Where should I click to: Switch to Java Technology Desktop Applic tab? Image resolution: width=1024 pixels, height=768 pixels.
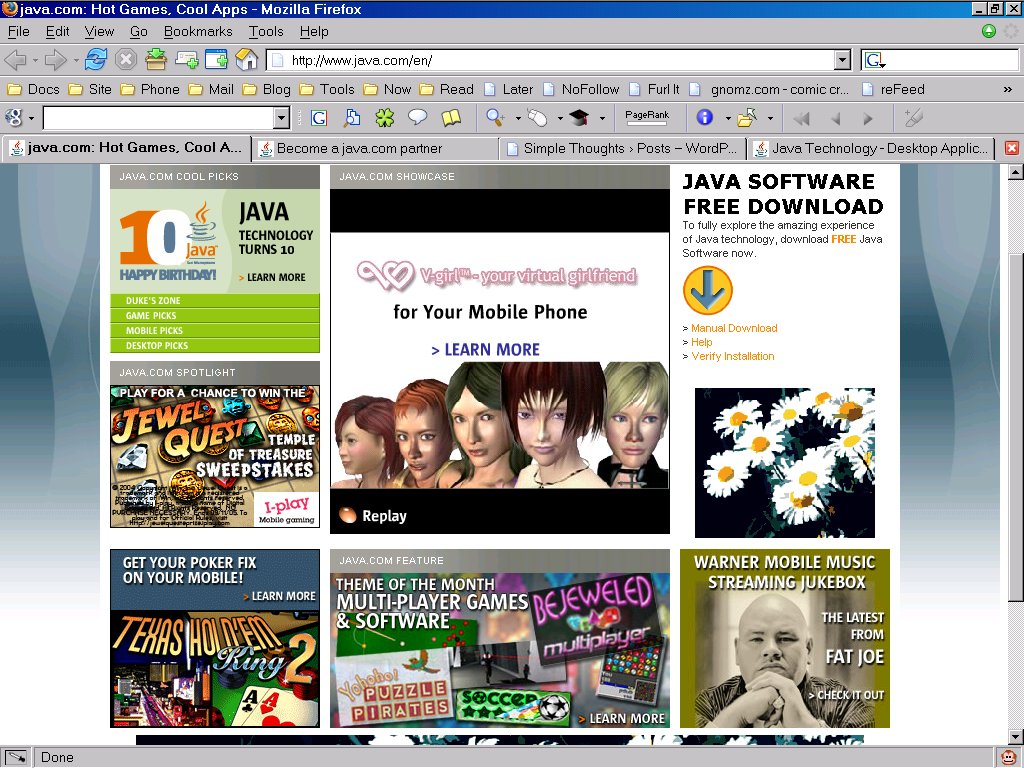(871, 148)
